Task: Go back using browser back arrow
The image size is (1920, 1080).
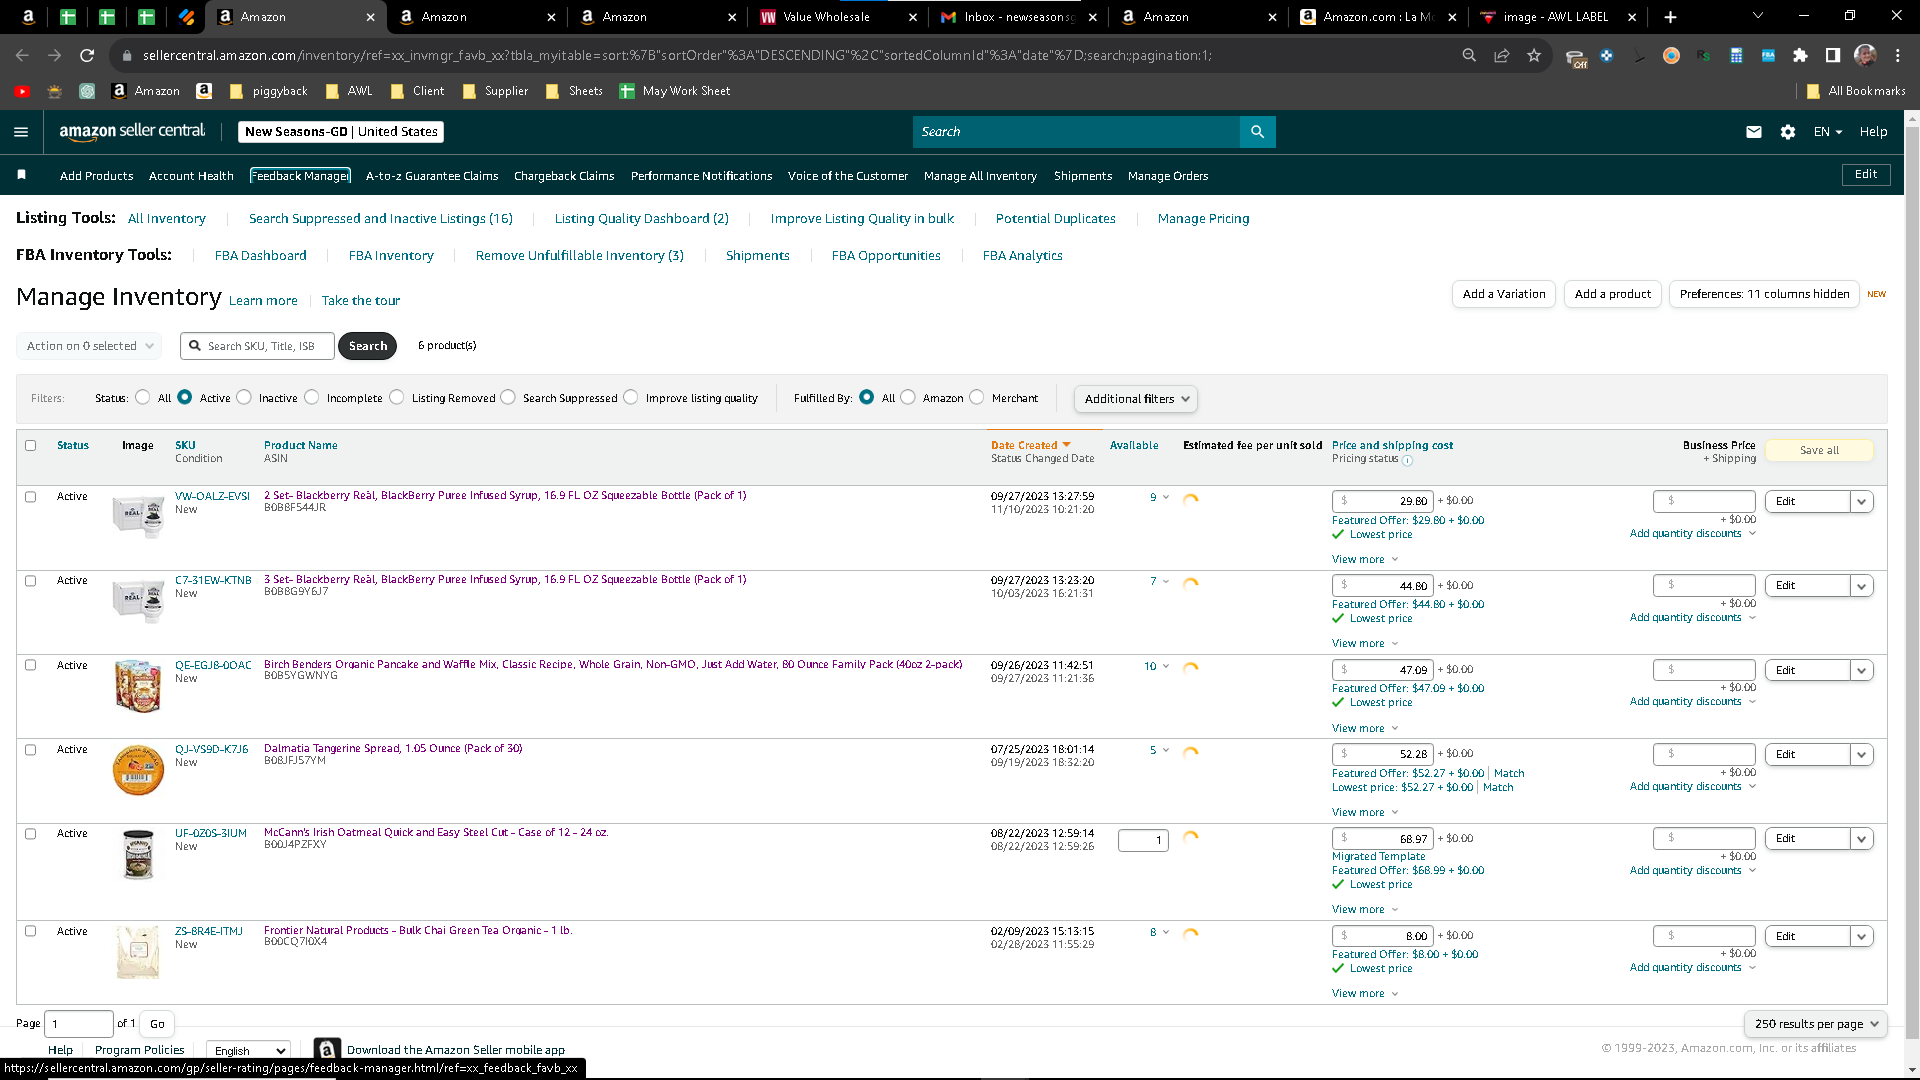Action: click(23, 56)
